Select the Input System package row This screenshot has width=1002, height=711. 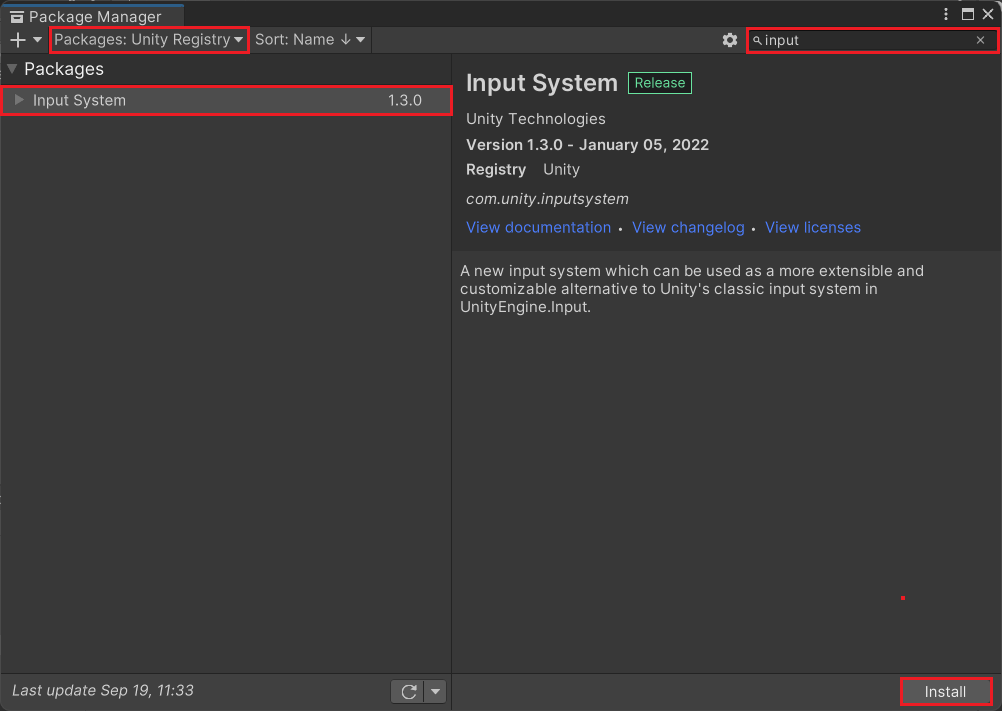[226, 100]
